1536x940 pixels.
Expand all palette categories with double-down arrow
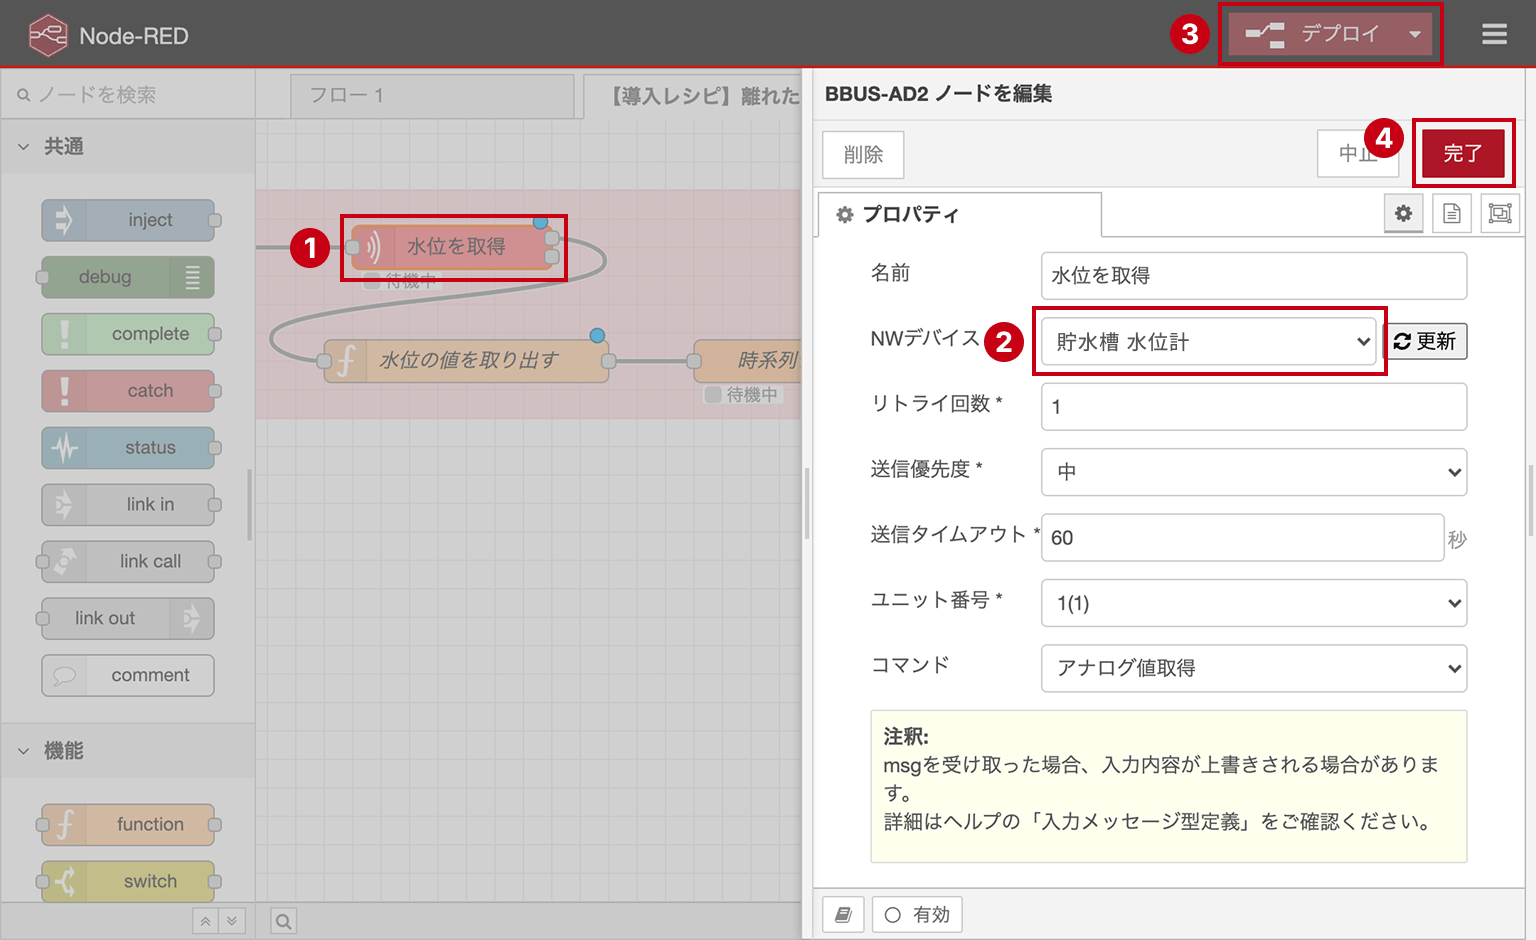point(231,921)
